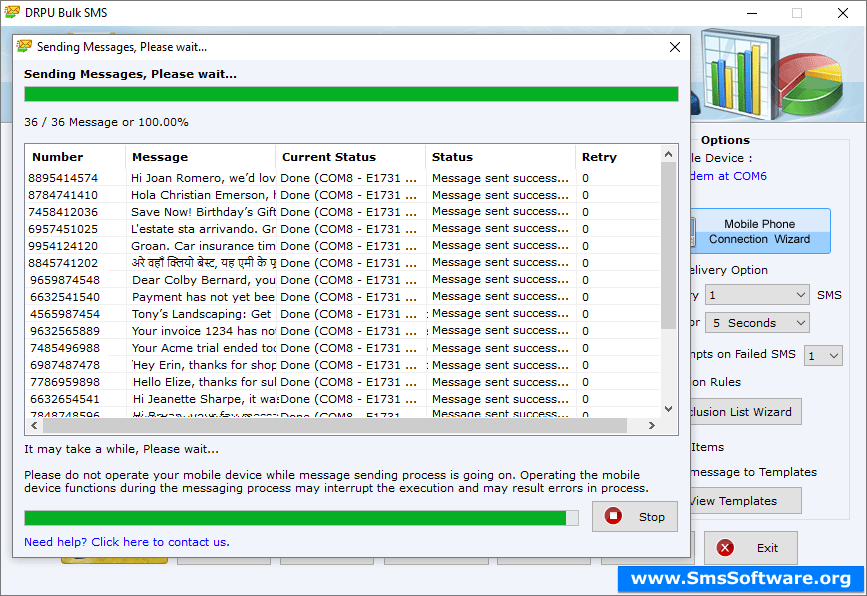Select row with number 9954124120
The image size is (867, 596).
[343, 246]
